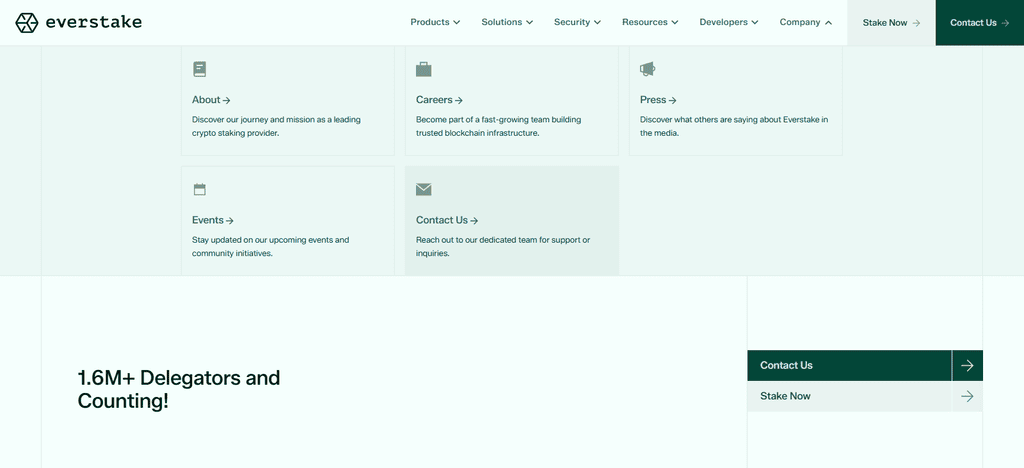Click the everstake wordmark in header
Screen dimensions: 1024x468
pyautogui.click(x=93, y=22)
